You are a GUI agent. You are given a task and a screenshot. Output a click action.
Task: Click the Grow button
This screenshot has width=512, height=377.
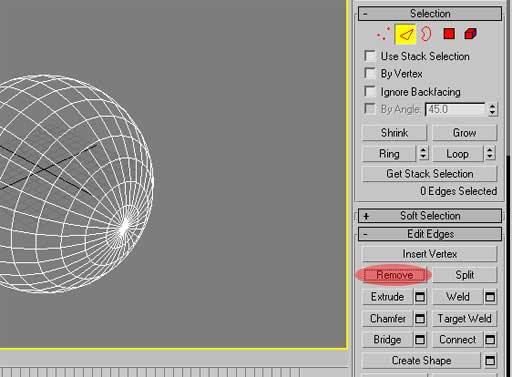464,133
